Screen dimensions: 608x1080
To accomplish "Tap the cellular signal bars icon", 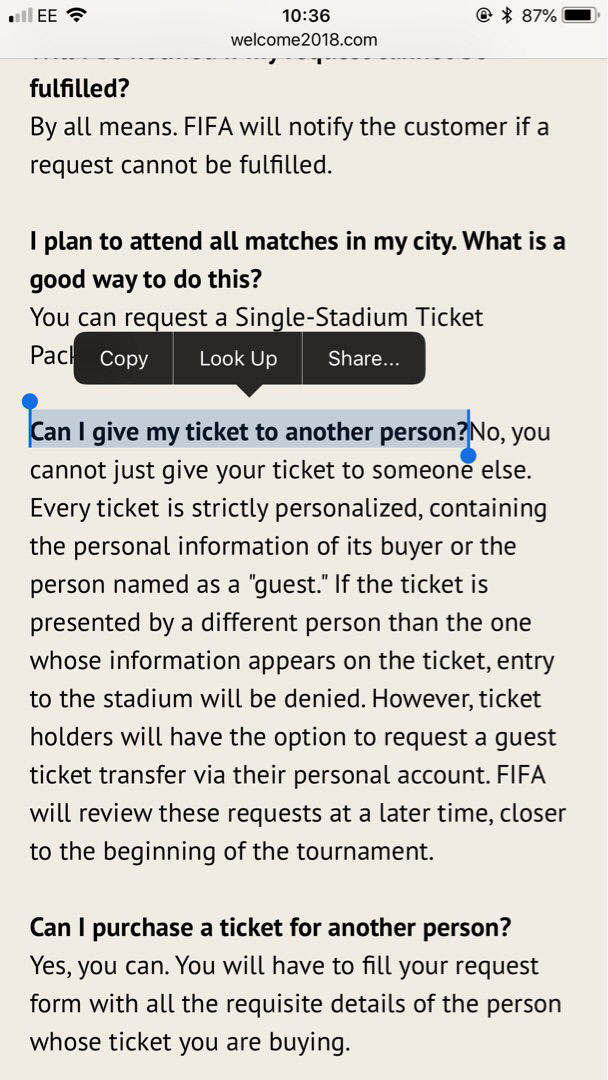I will (20, 15).
